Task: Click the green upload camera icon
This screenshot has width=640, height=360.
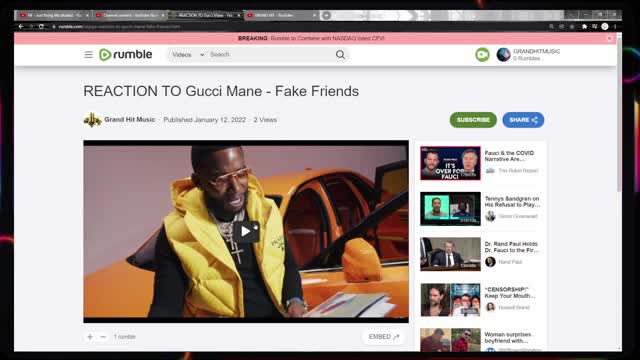Action: pyautogui.click(x=482, y=55)
